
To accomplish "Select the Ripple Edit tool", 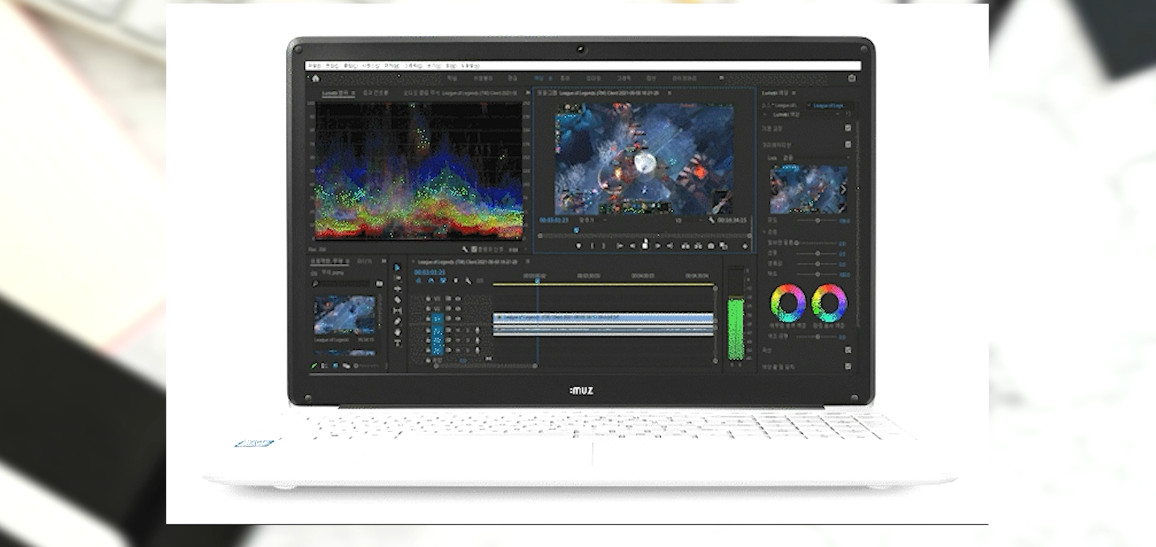I will [x=397, y=289].
